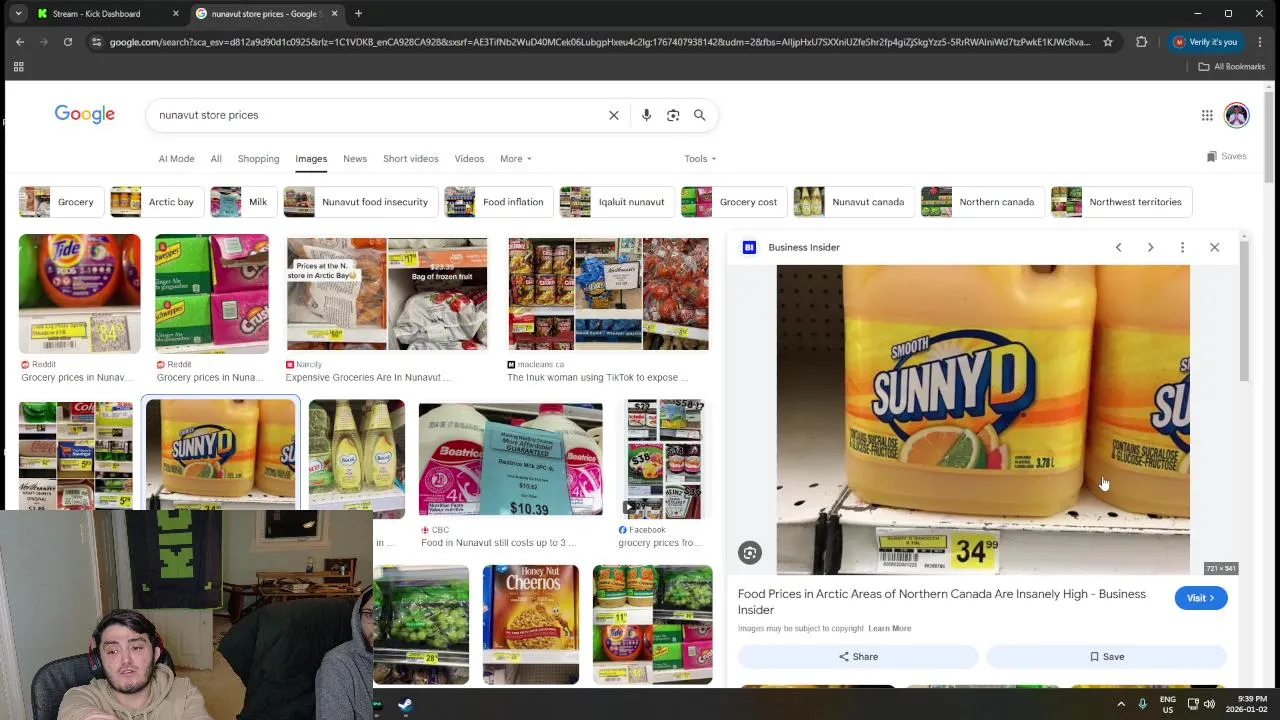Search inside image with Lens button

[750, 552]
